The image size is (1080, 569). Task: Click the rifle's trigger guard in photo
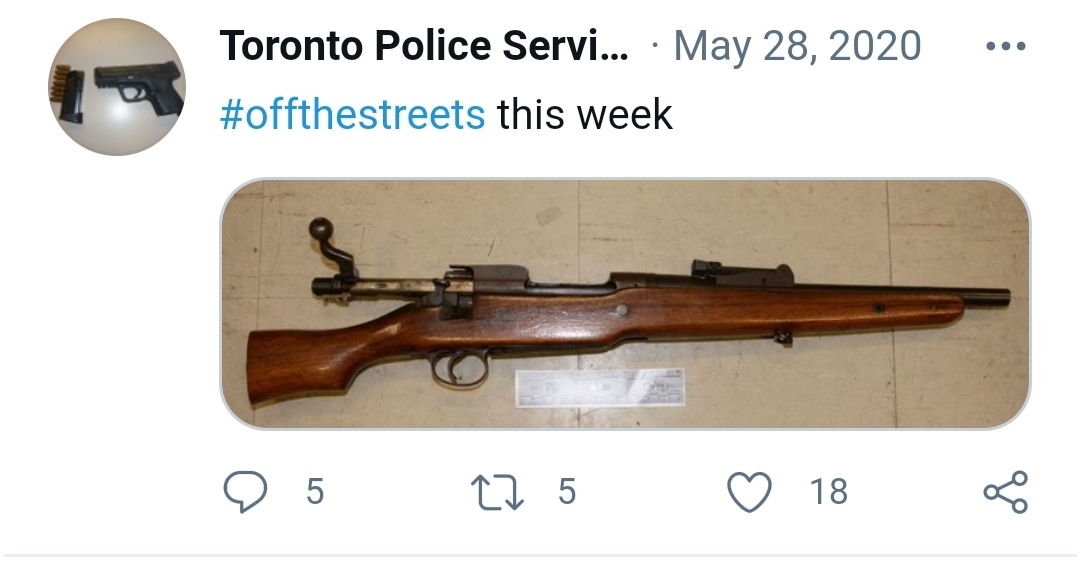[x=459, y=369]
